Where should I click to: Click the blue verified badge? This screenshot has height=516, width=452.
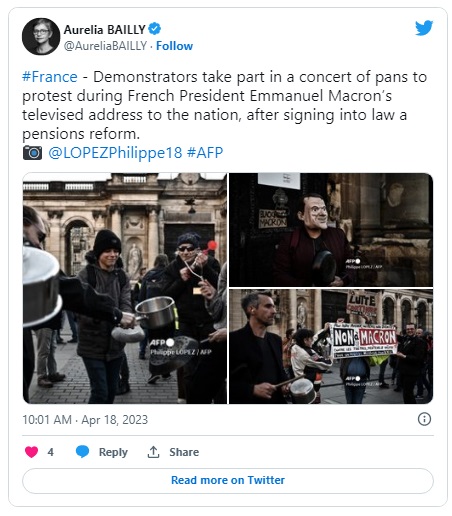tap(154, 29)
